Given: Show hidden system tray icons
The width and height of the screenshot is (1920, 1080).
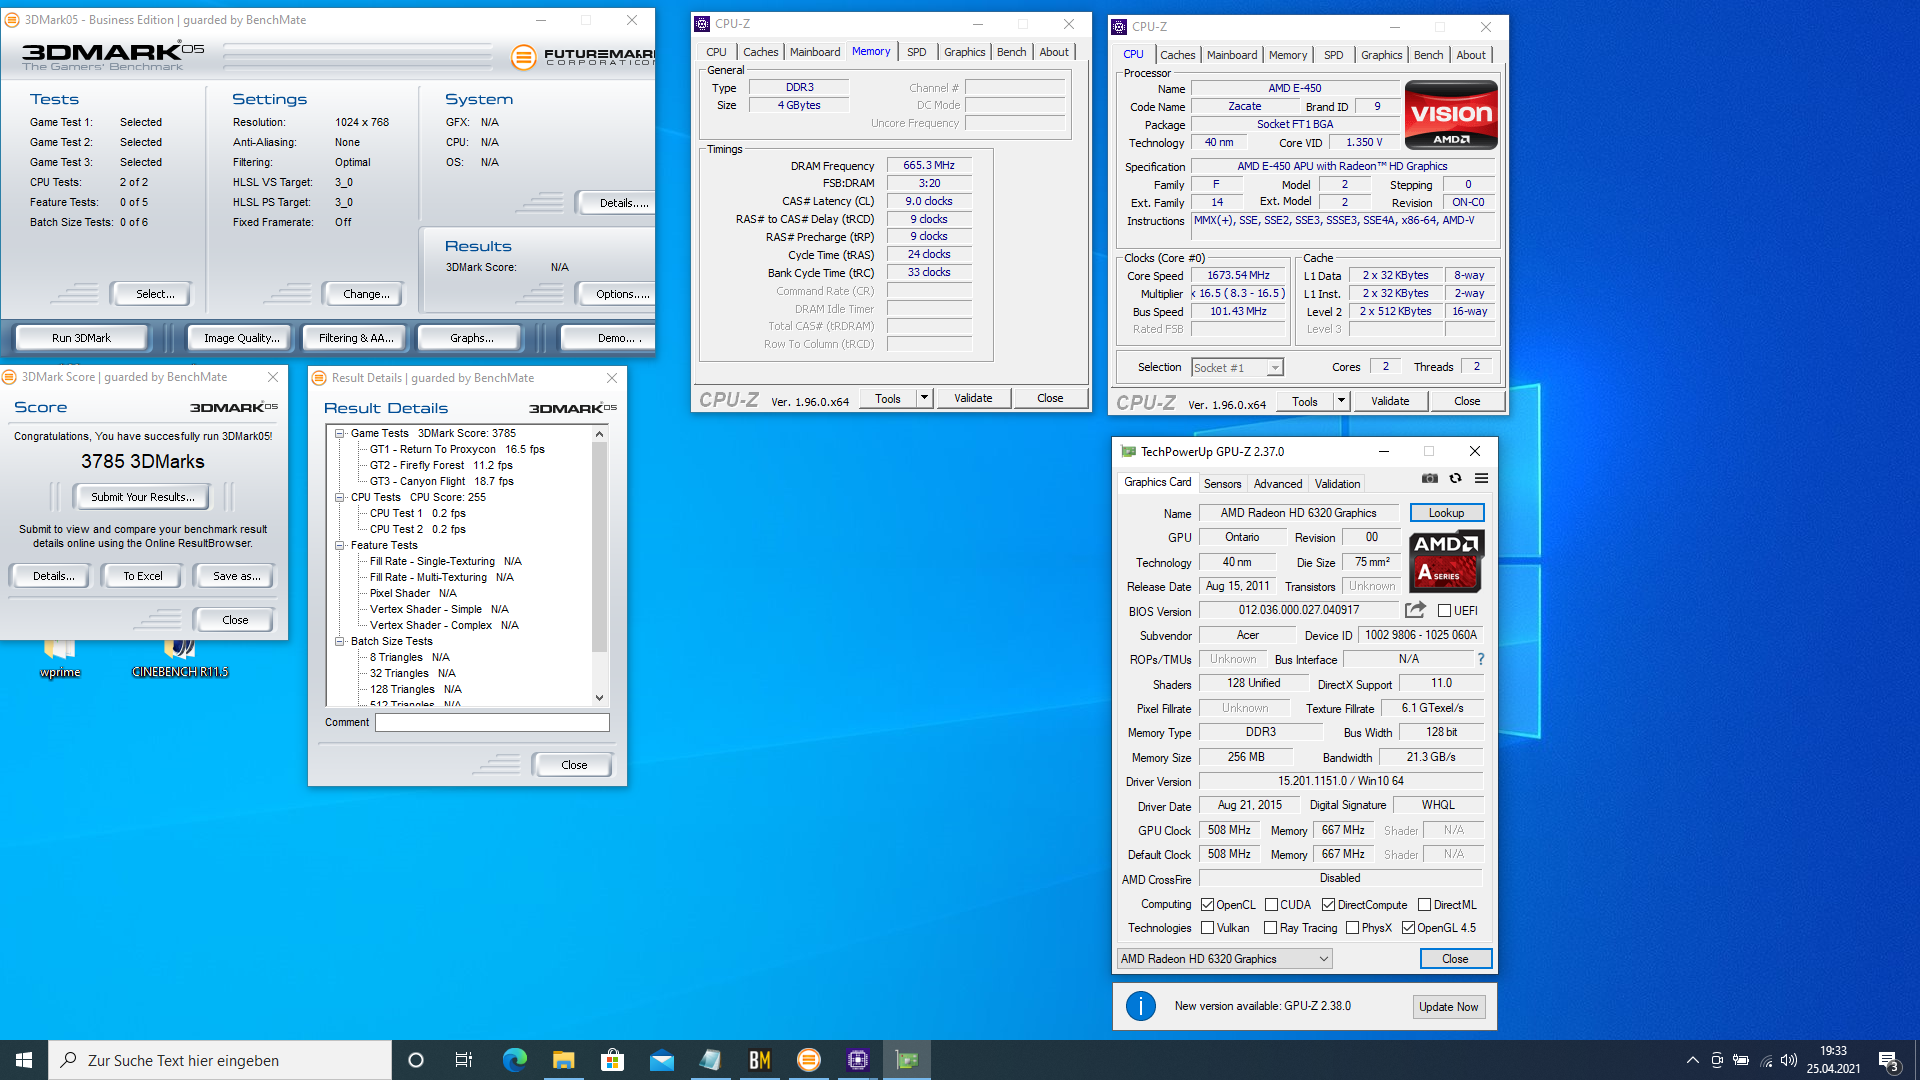Looking at the screenshot, I should [x=1692, y=1060].
